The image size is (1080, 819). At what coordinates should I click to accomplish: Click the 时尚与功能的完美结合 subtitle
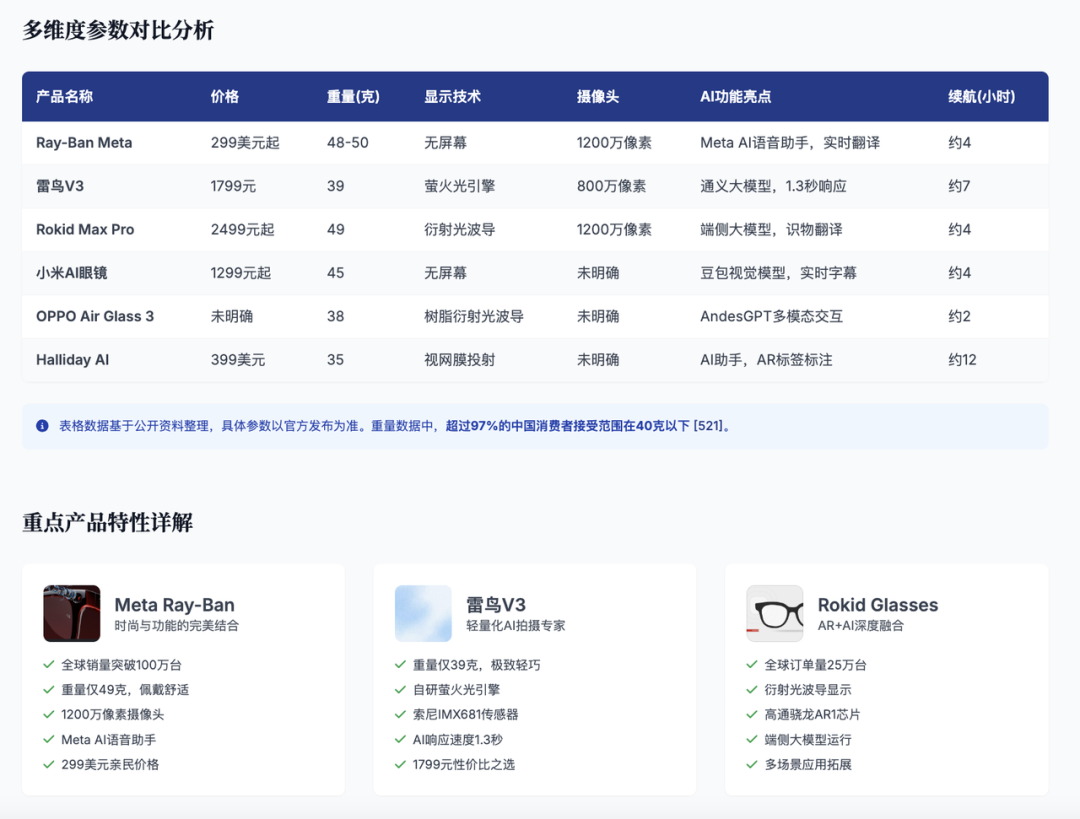[x=176, y=625]
